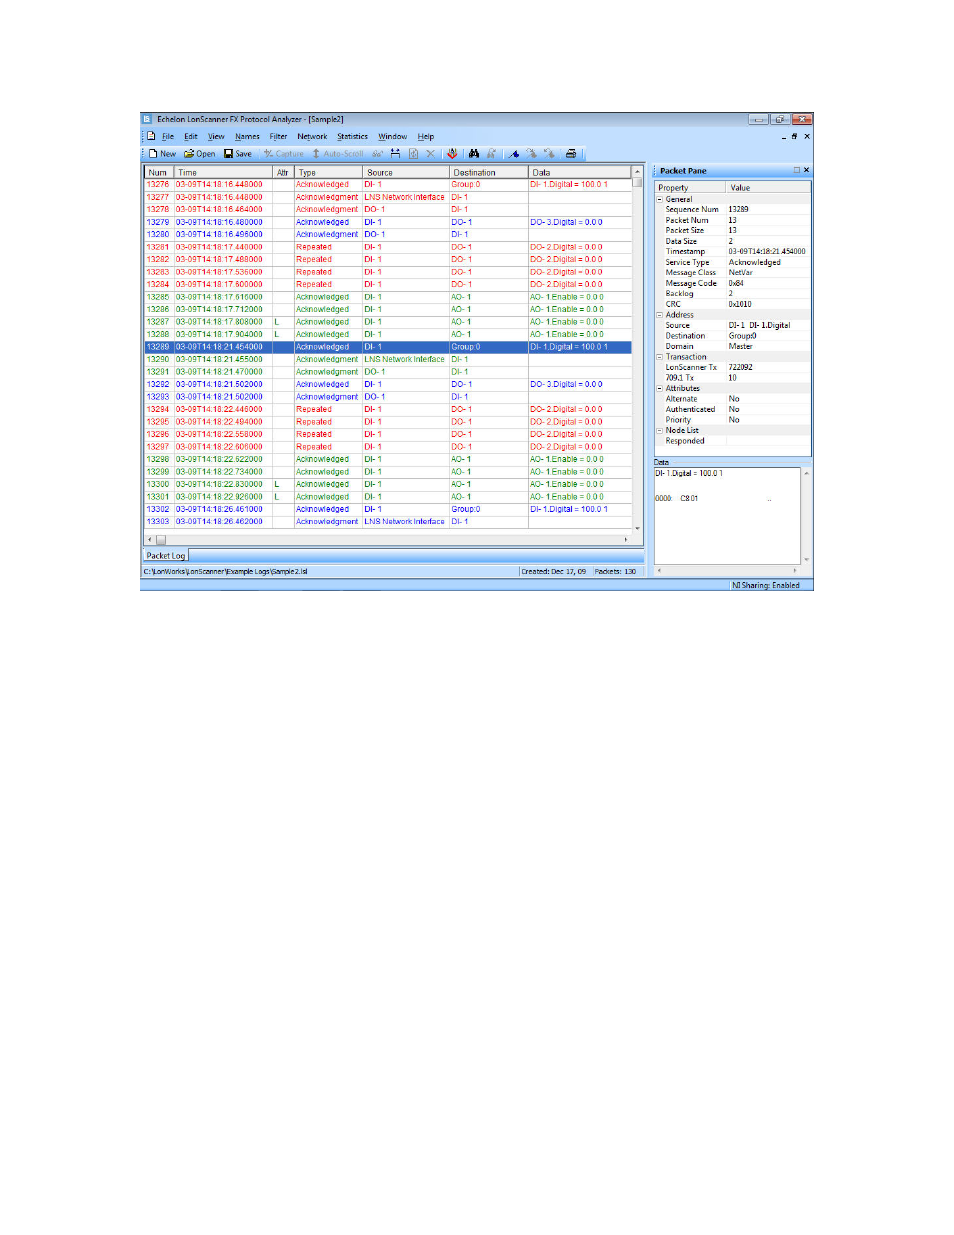Click the X delete icon in toolbar
The height and width of the screenshot is (1235, 954).
pyautogui.click(x=431, y=154)
